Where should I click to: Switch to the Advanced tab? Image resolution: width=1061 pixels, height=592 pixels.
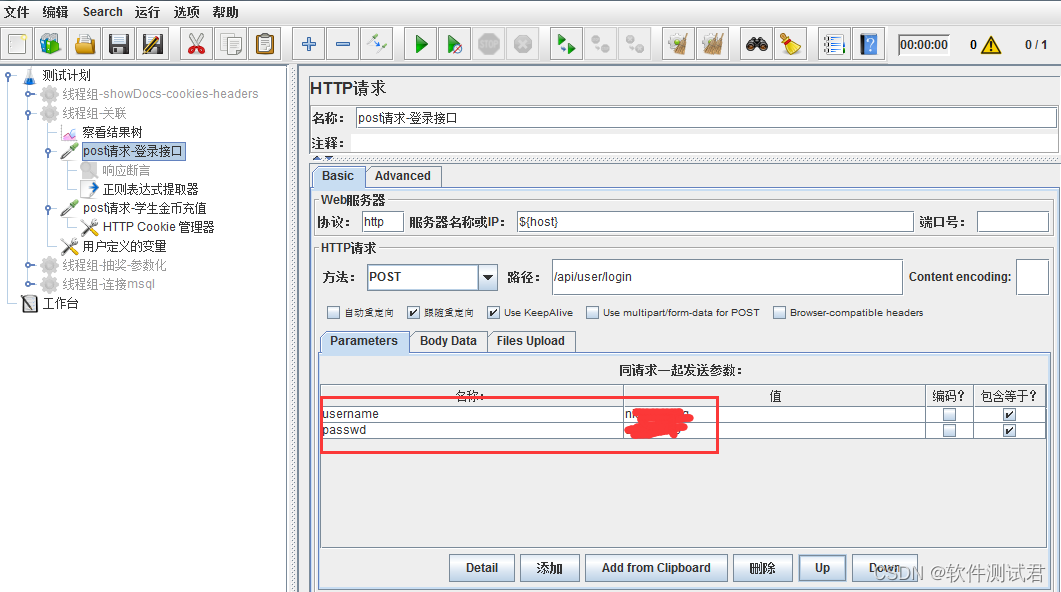click(x=403, y=176)
